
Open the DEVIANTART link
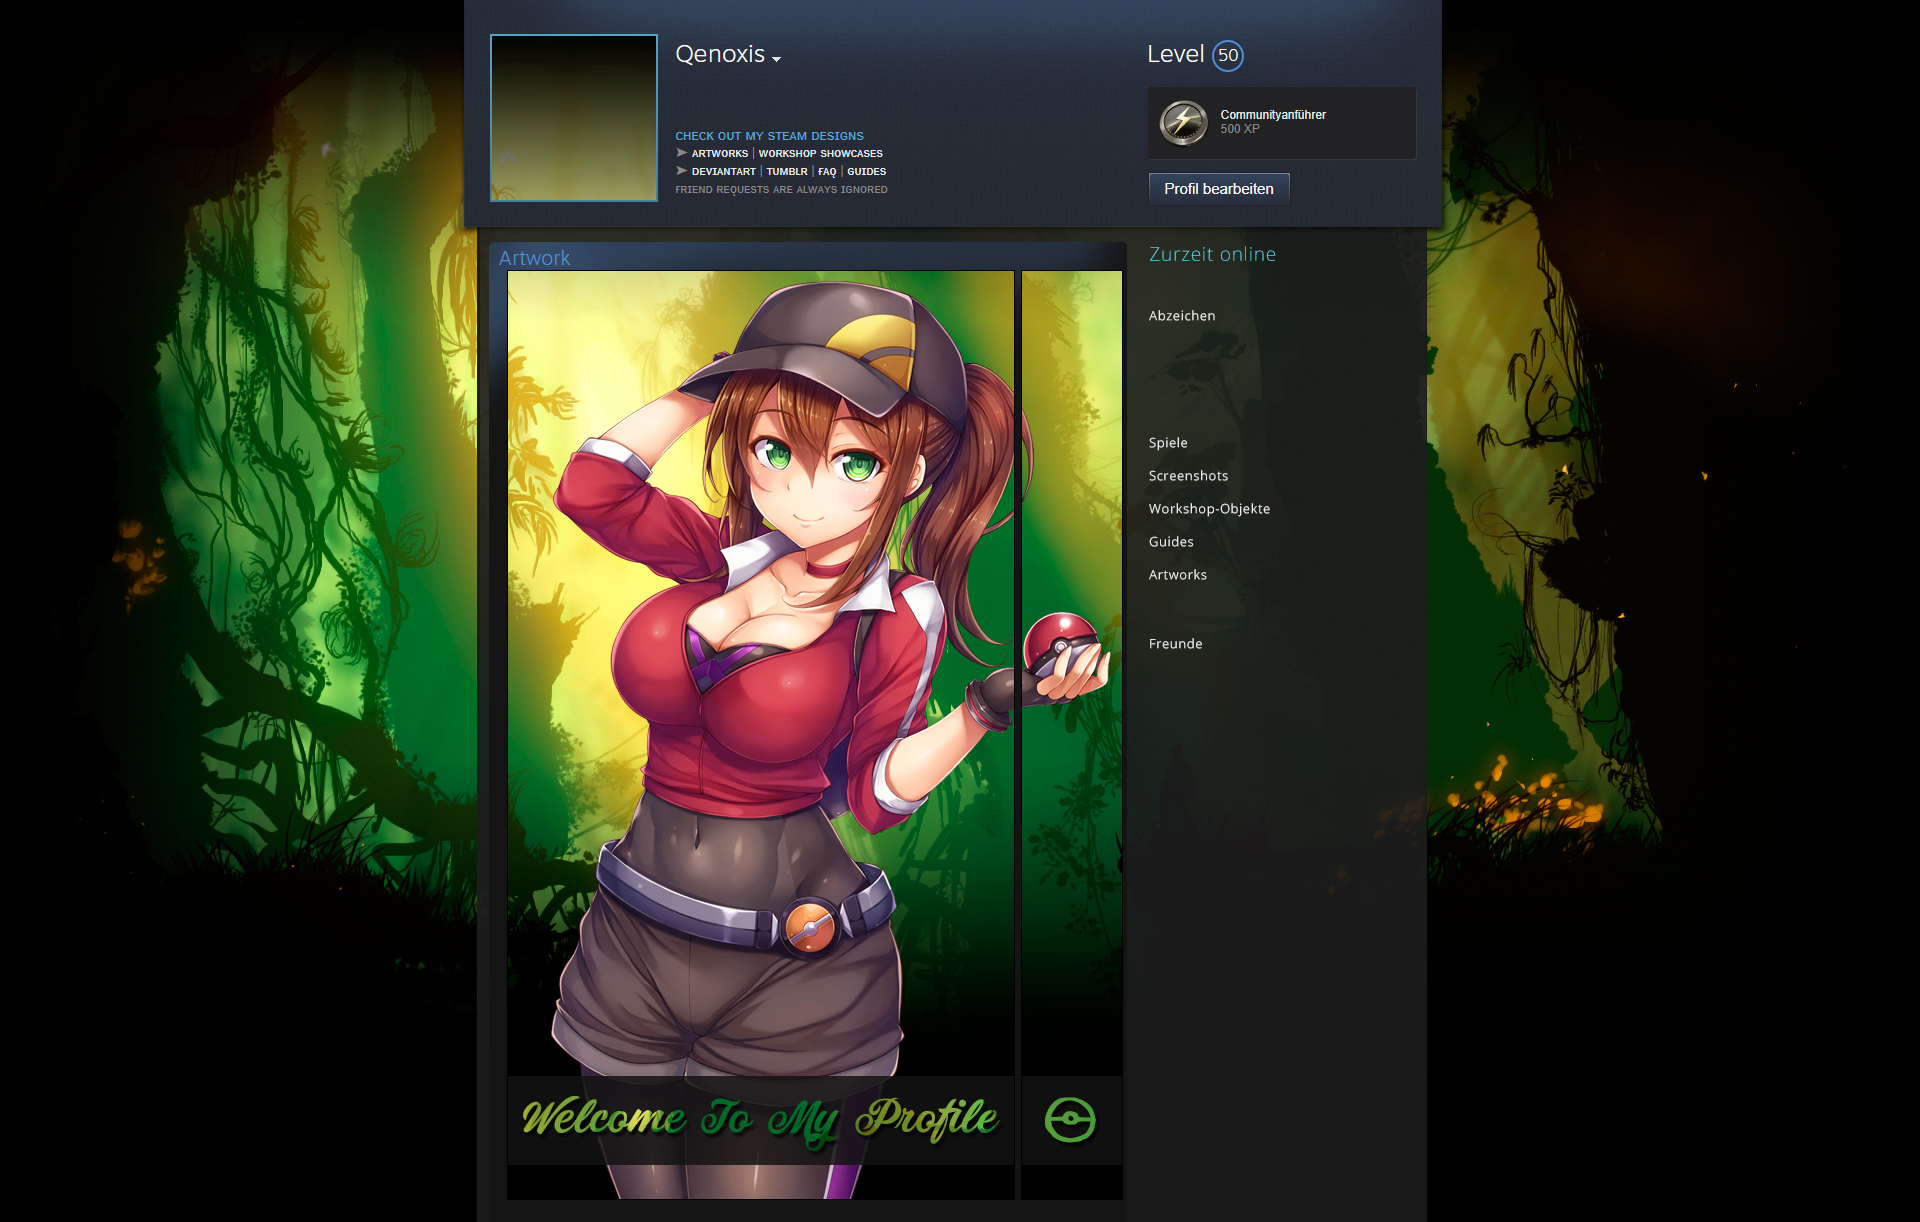tap(724, 172)
